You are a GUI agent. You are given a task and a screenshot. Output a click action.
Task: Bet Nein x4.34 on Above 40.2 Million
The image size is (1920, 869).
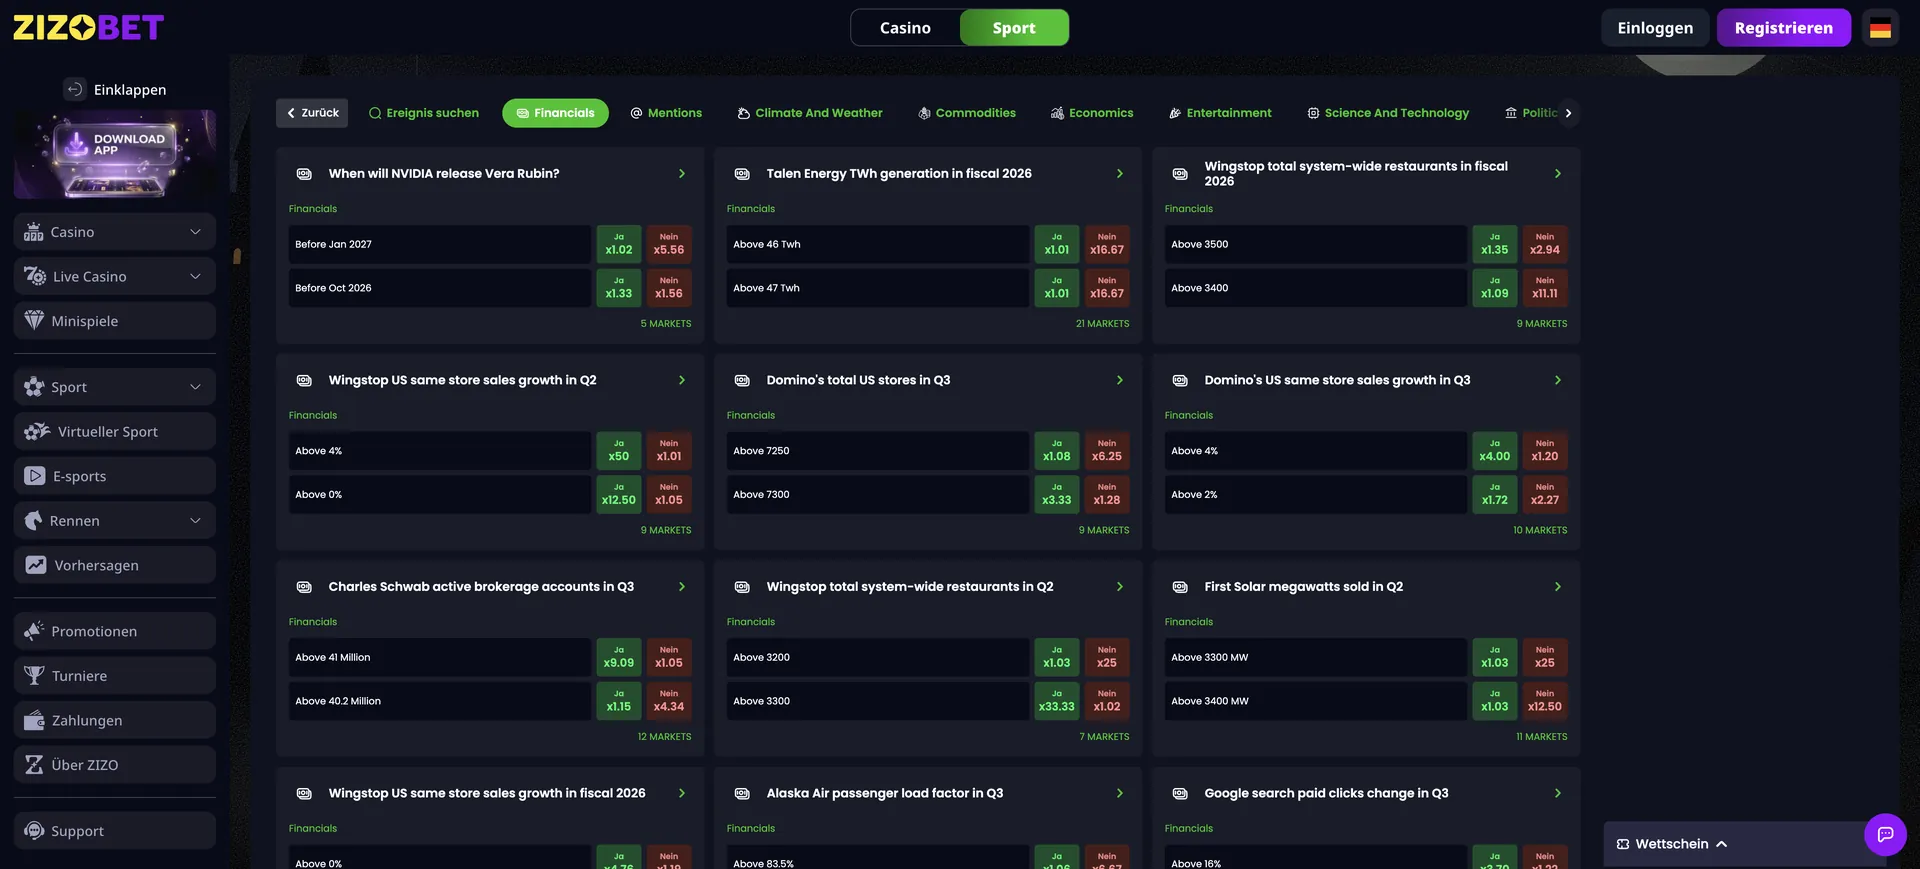pos(669,701)
